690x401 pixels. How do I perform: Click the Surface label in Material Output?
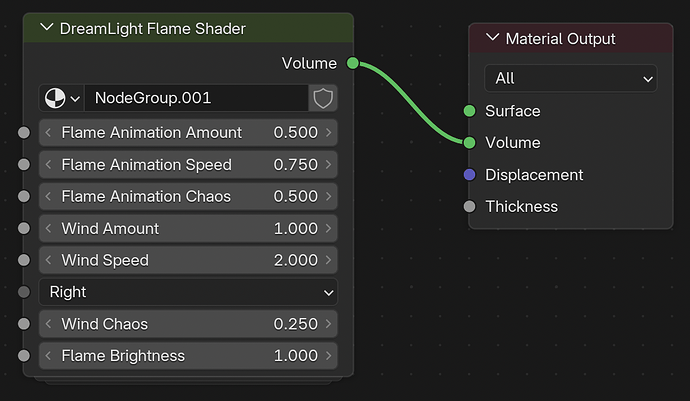(x=513, y=111)
